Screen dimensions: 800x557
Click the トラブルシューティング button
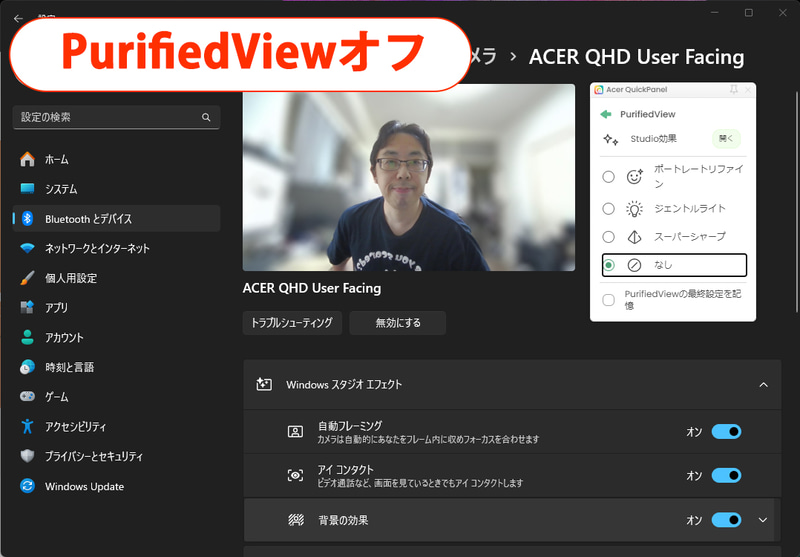292,323
